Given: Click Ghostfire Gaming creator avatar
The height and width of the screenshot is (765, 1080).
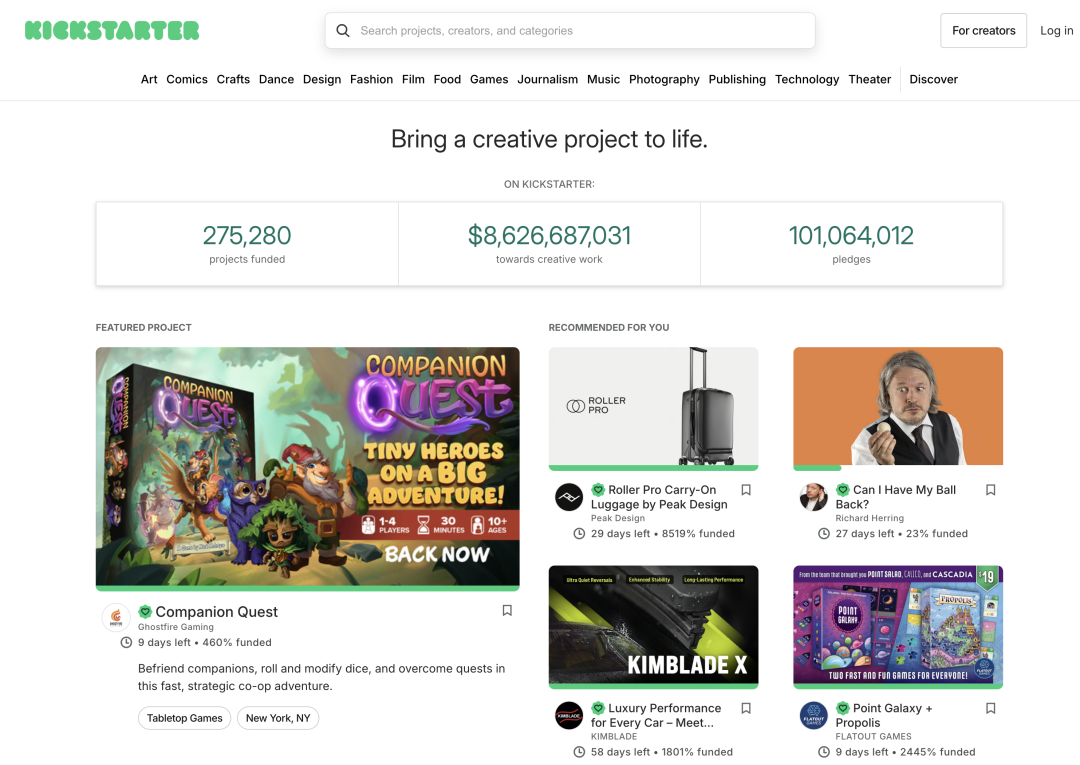Looking at the screenshot, I should (117, 617).
